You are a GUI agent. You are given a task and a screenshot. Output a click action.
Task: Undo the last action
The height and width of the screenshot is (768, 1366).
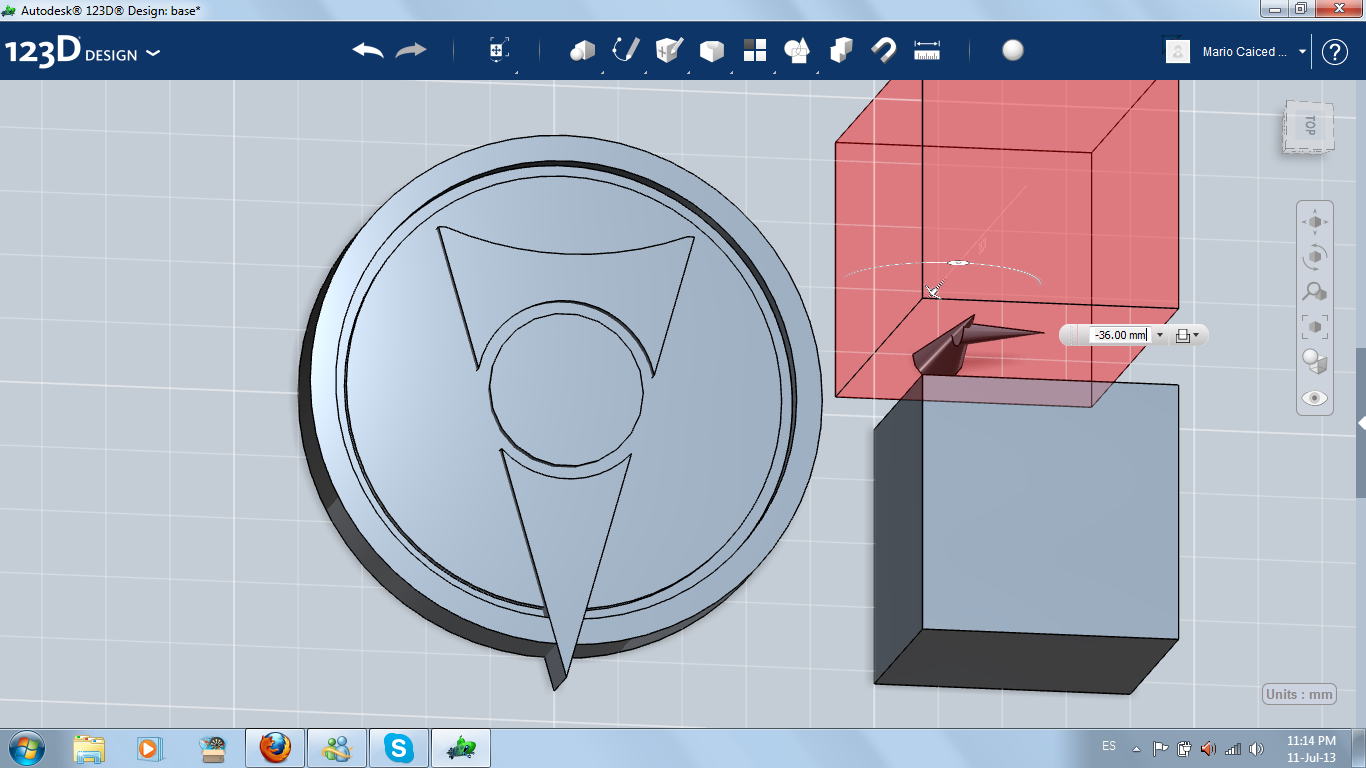(368, 50)
